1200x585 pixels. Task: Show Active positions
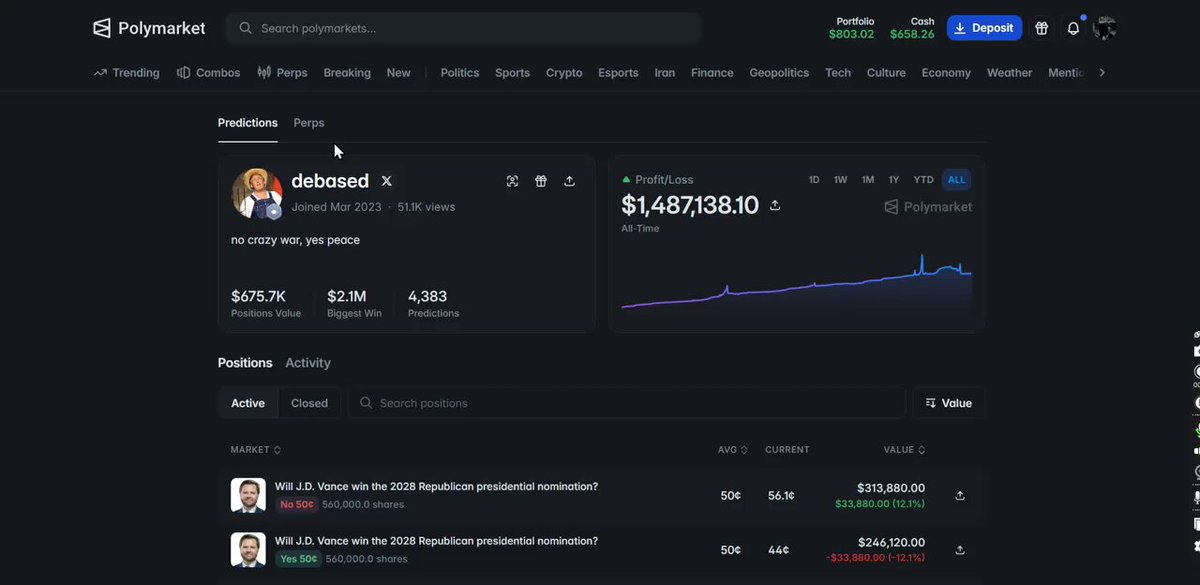click(x=248, y=403)
